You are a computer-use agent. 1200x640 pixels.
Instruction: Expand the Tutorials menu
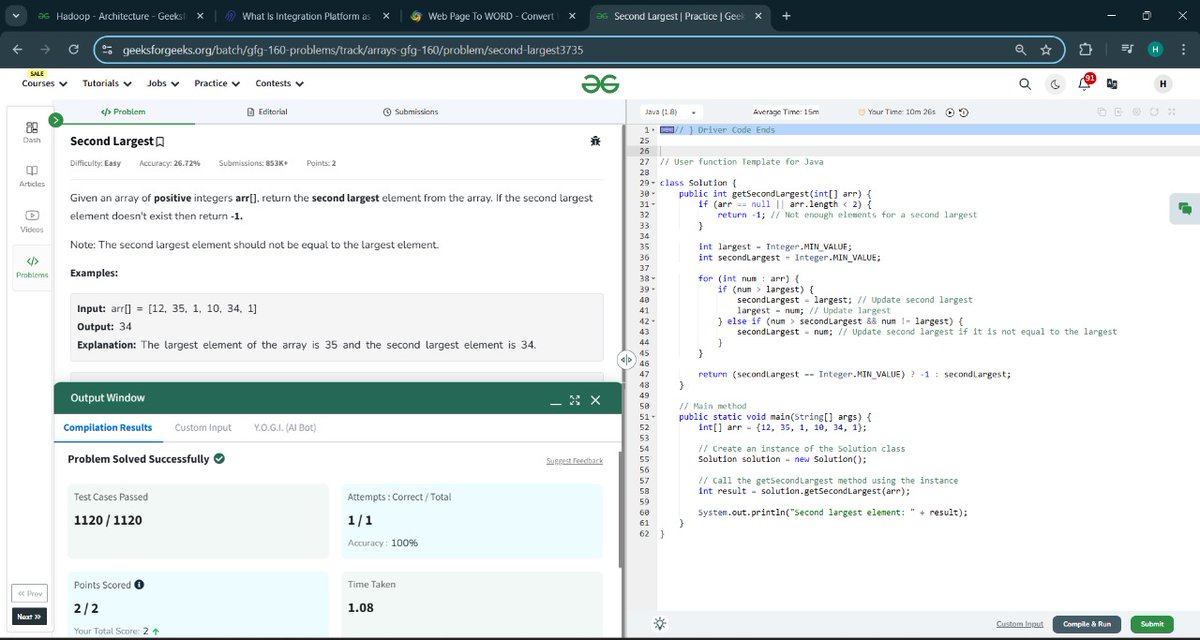click(x=106, y=84)
